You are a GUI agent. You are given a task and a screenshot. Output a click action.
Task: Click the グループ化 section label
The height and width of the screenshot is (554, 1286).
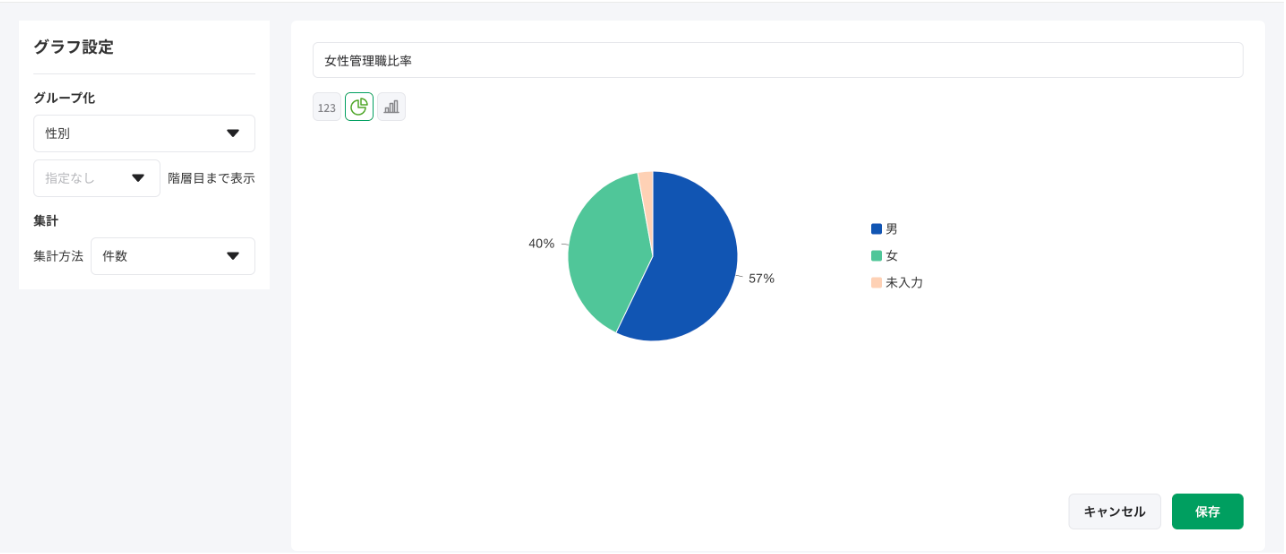pos(64,98)
